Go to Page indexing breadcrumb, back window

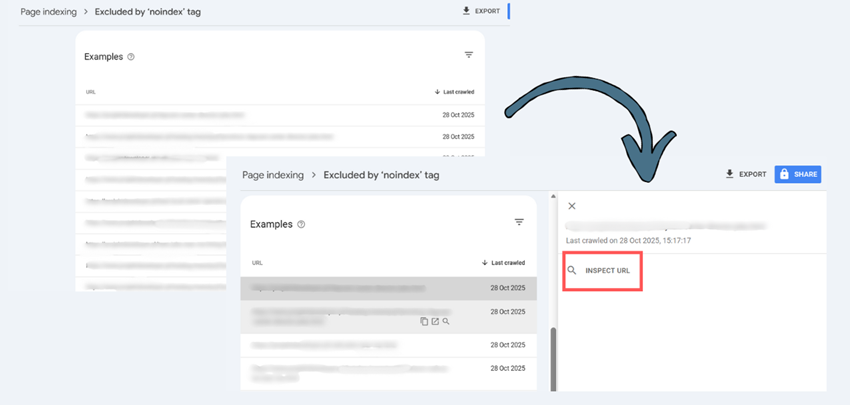click(48, 11)
